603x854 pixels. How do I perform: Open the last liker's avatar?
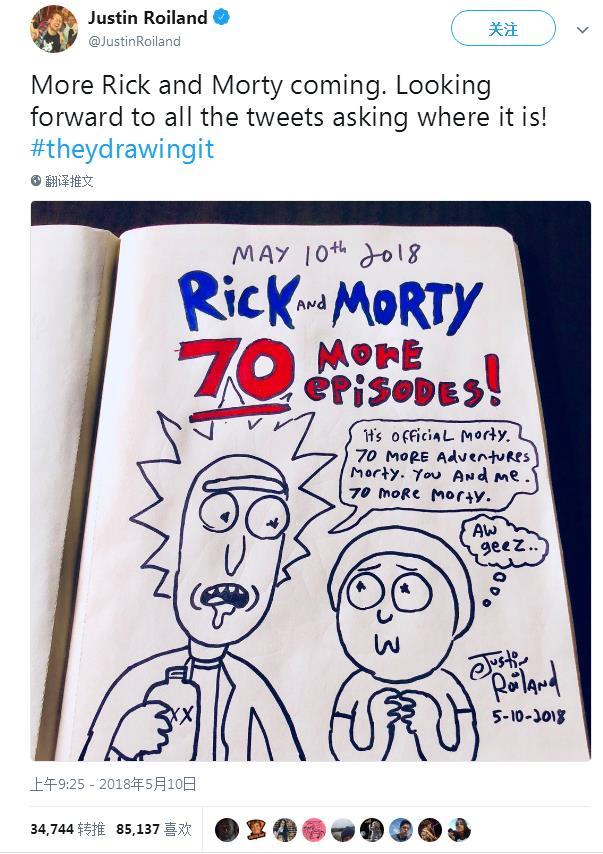459,829
